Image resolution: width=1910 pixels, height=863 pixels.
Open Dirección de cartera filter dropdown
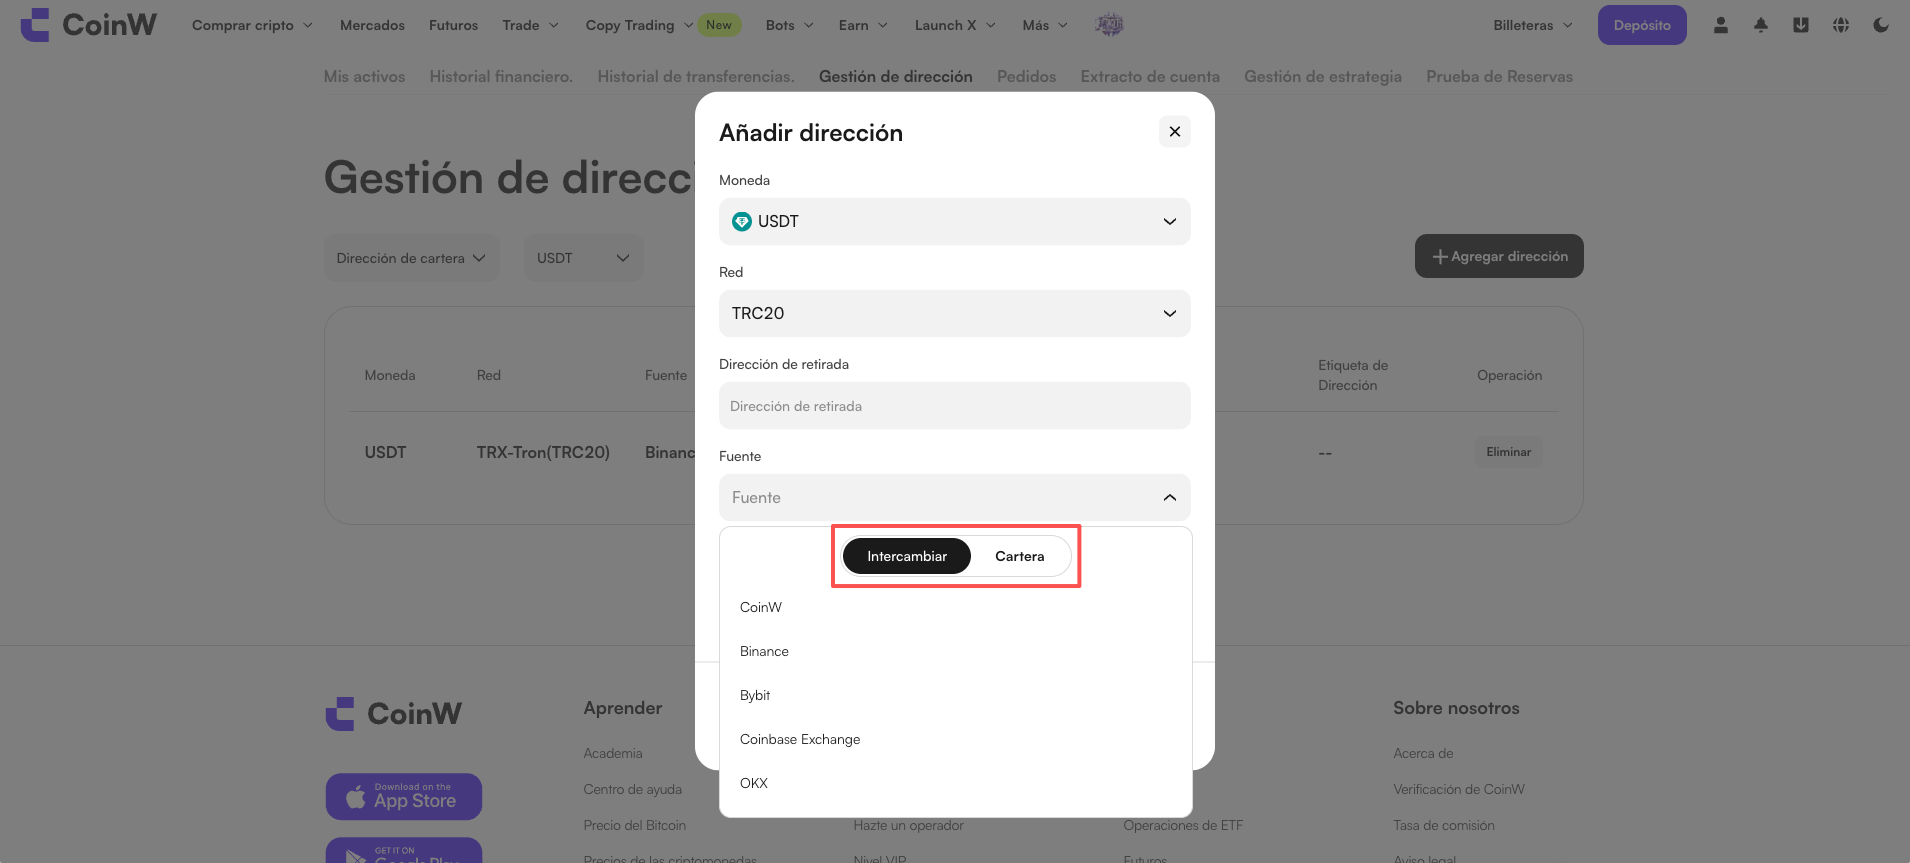(411, 258)
